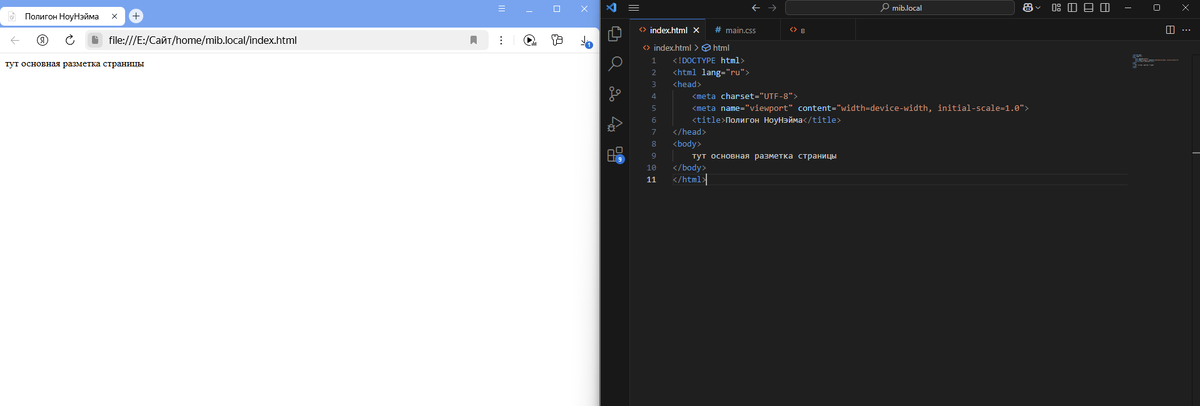1200x406 pixels.
Task: Open the browser media playback control icon
Action: (x=530, y=40)
